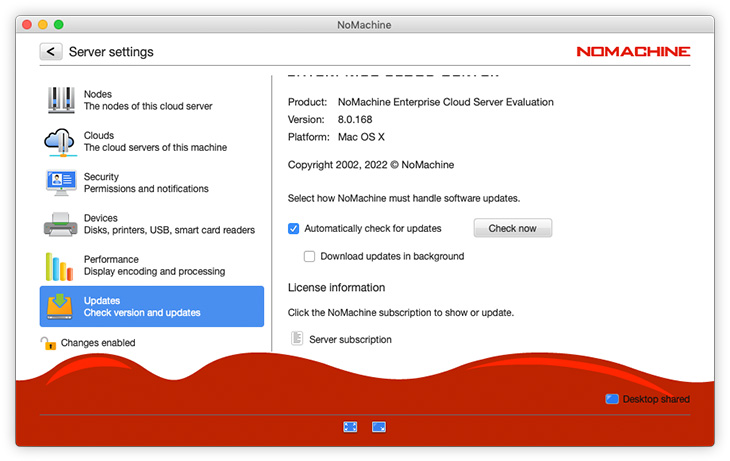The width and height of the screenshot is (730, 461).
Task: Click the Changes enabled padlock icon
Action: tap(48, 343)
